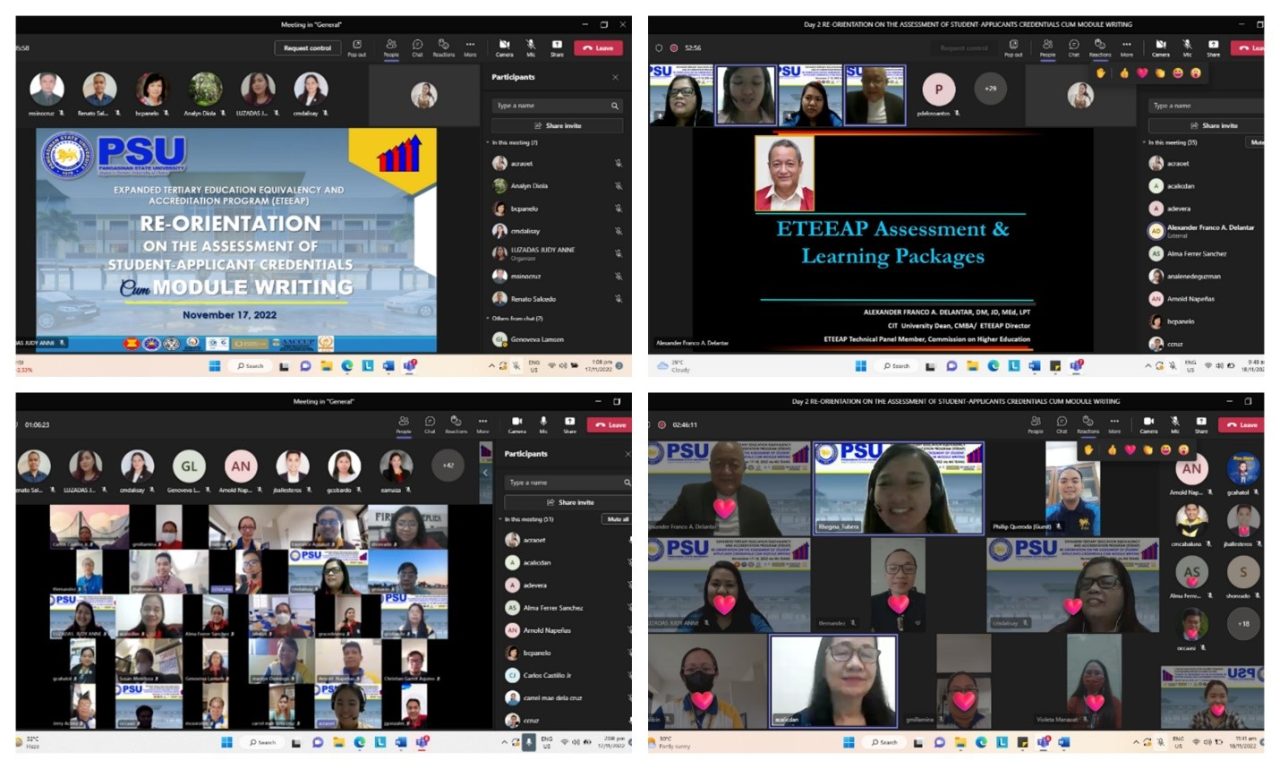Select People tab in meeting timed 52:56
Screen dimensions: 1280x769
point(1047,47)
